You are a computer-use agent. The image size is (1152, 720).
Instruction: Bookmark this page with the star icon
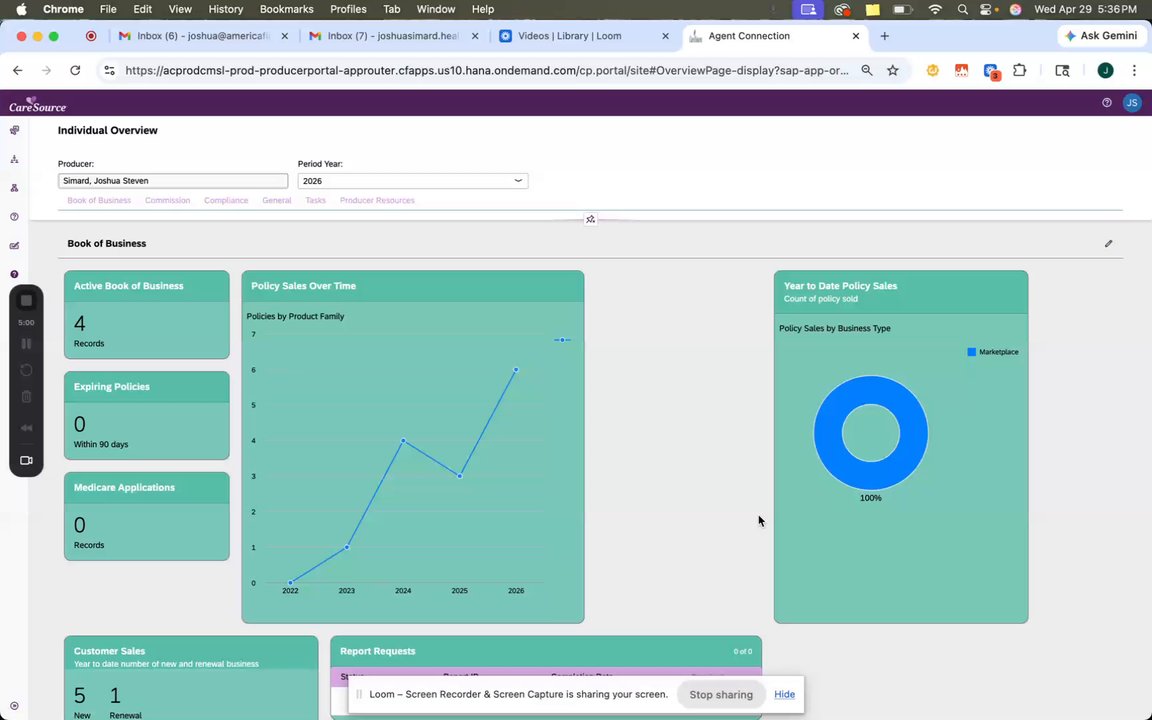tap(893, 71)
